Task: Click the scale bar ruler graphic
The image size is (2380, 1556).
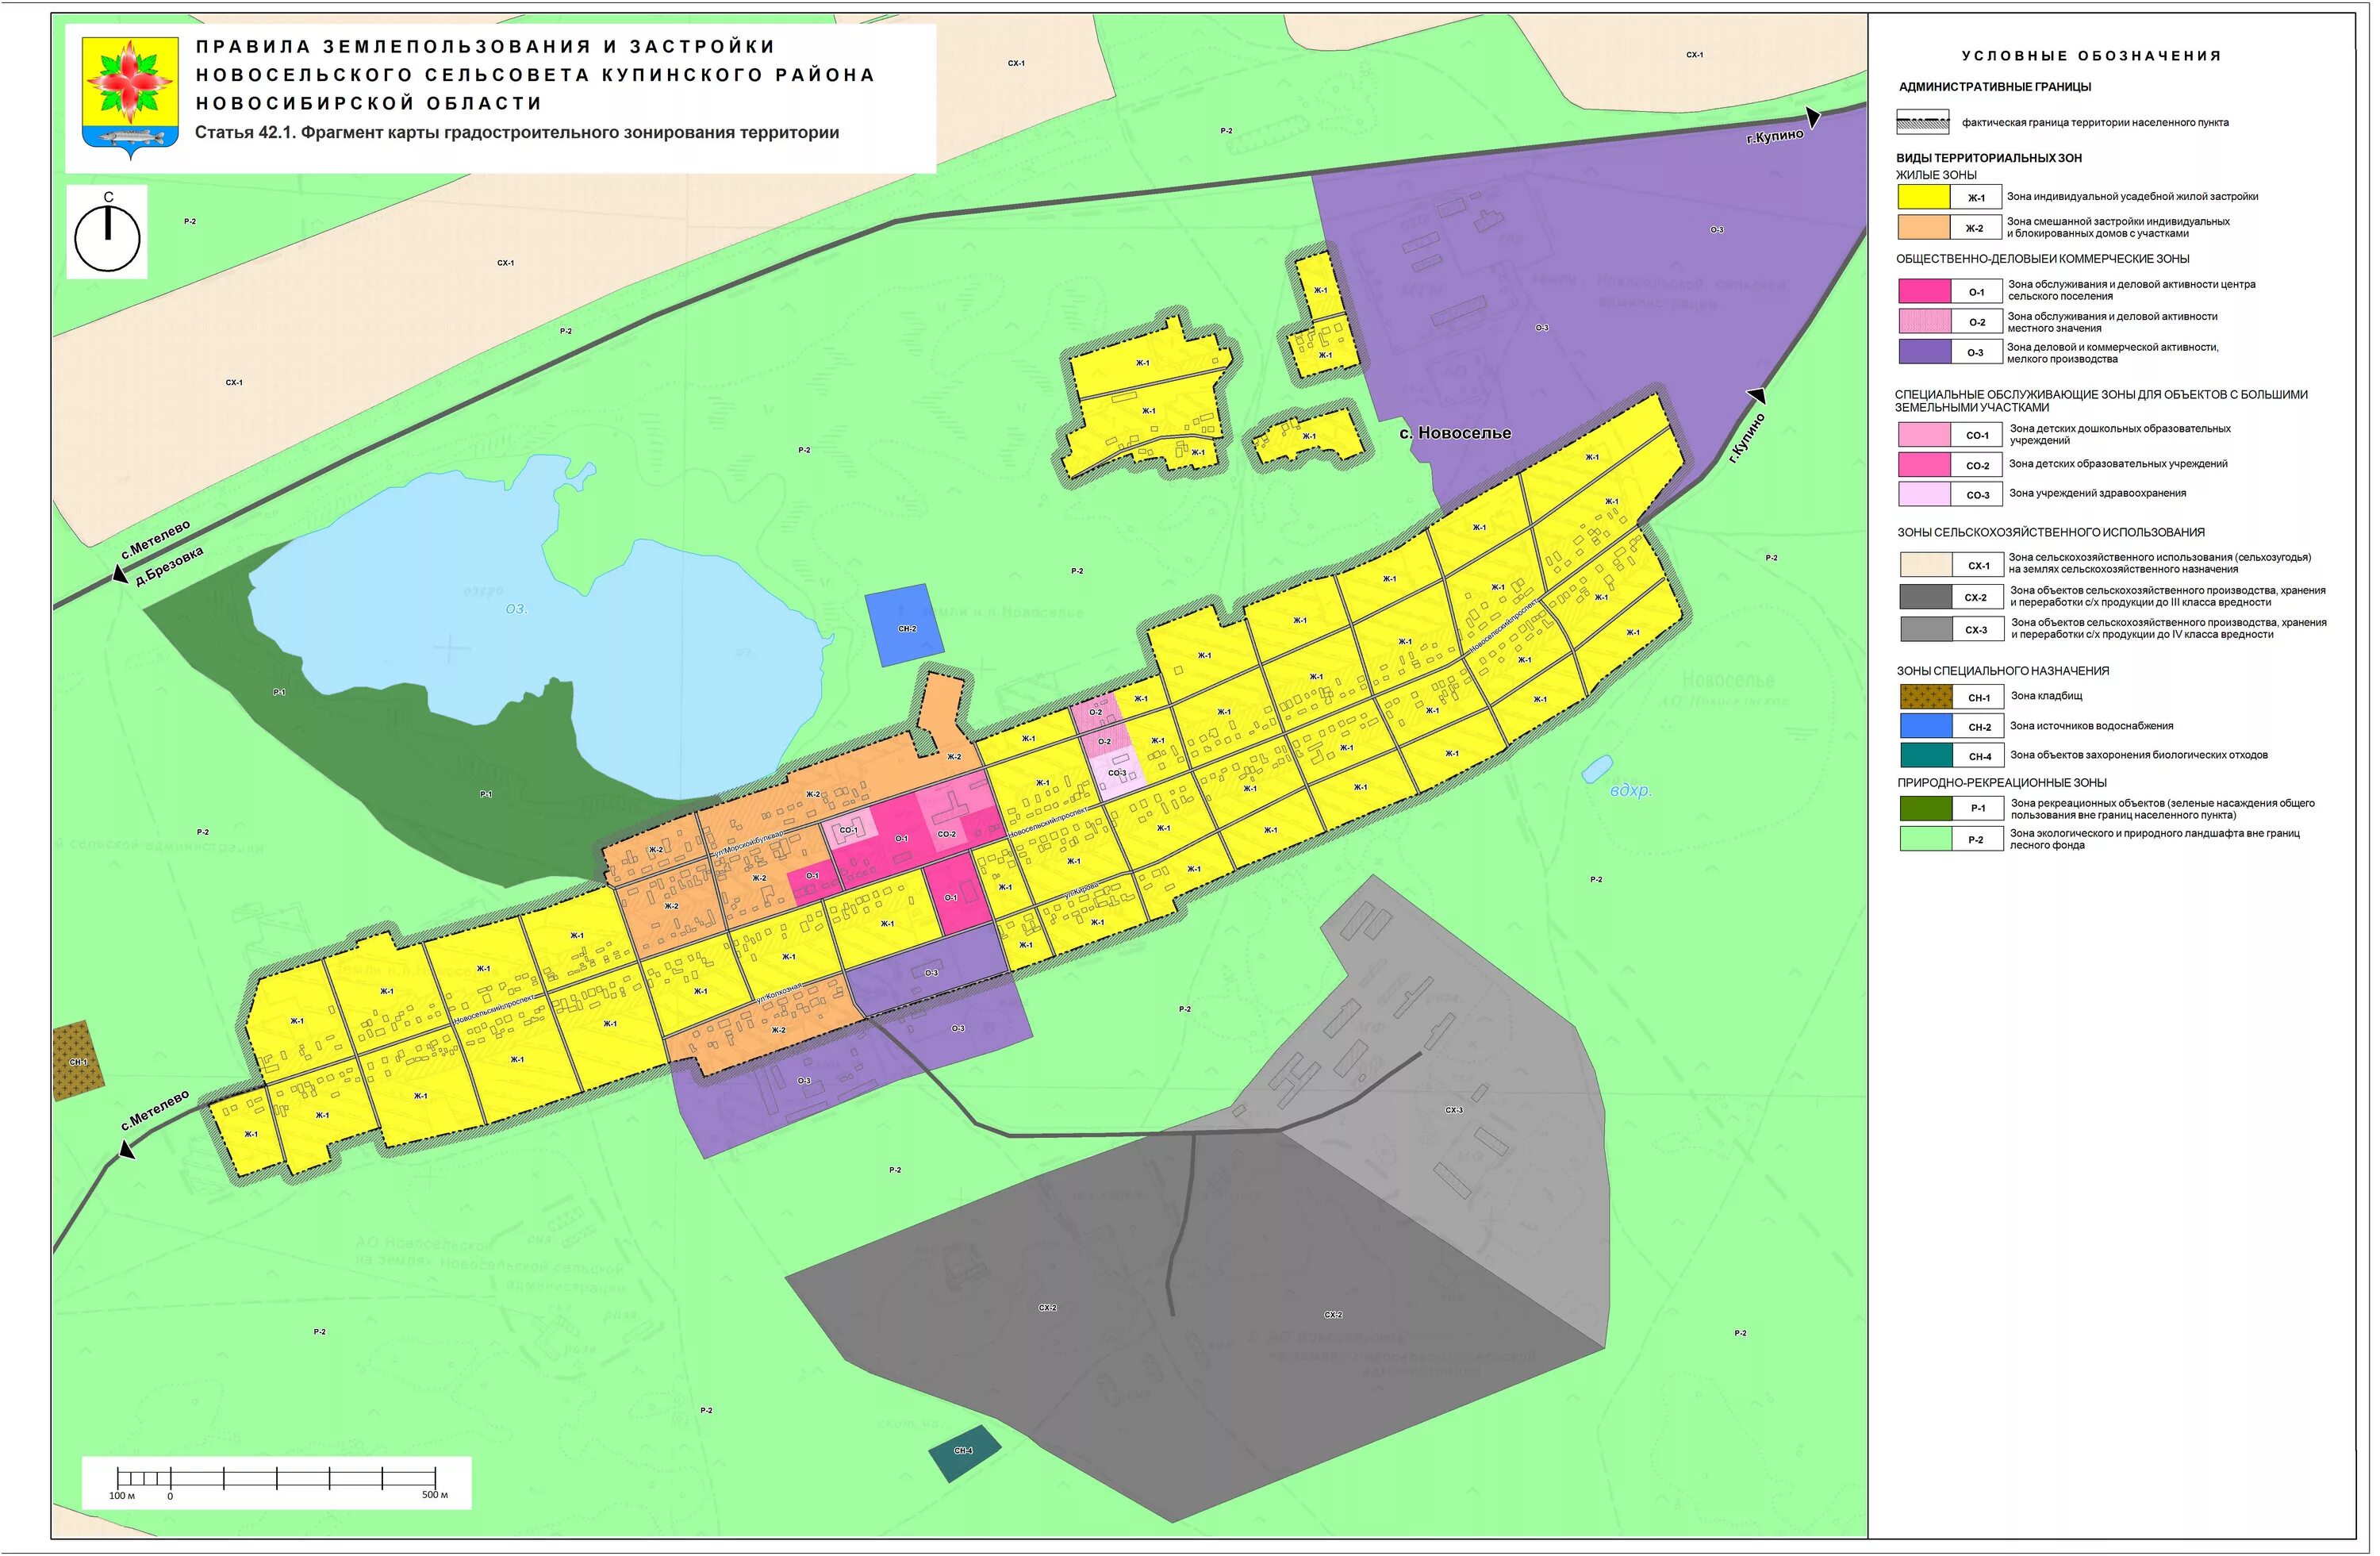Action: click(277, 1478)
